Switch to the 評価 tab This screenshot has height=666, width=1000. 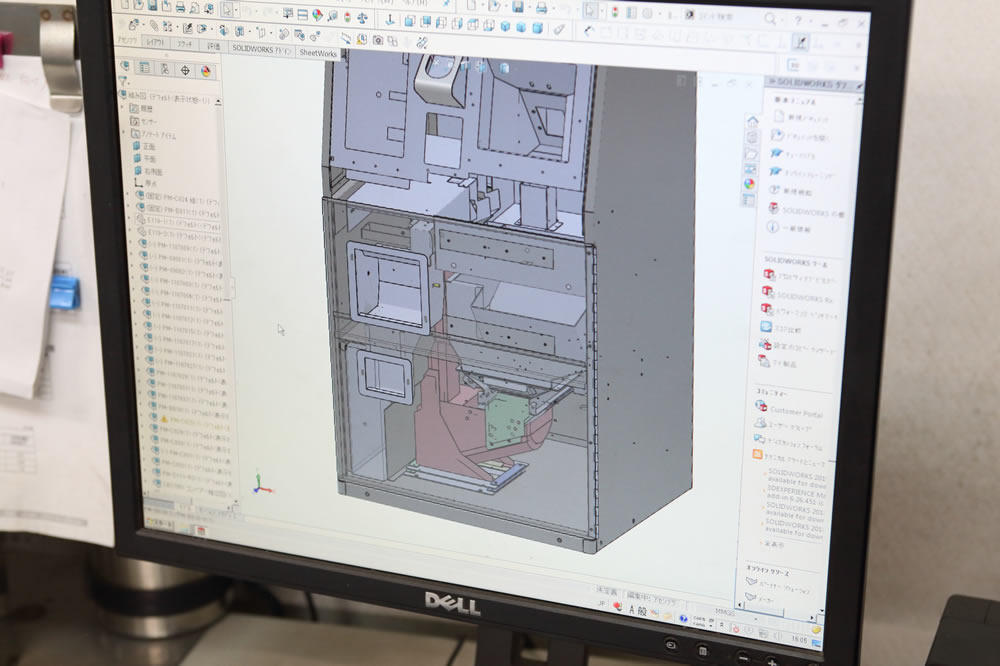click(214, 46)
